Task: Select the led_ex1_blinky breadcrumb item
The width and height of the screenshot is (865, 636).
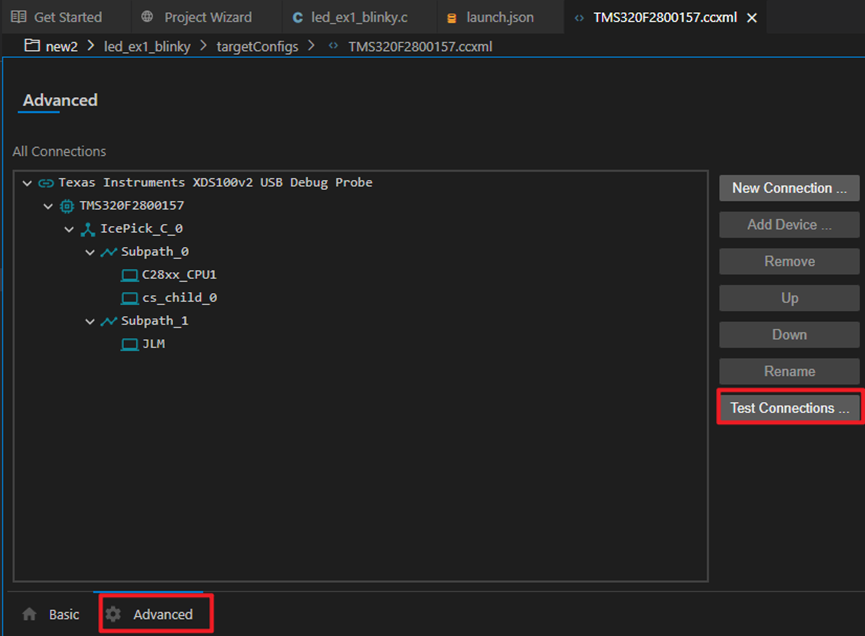Action: pos(147,46)
